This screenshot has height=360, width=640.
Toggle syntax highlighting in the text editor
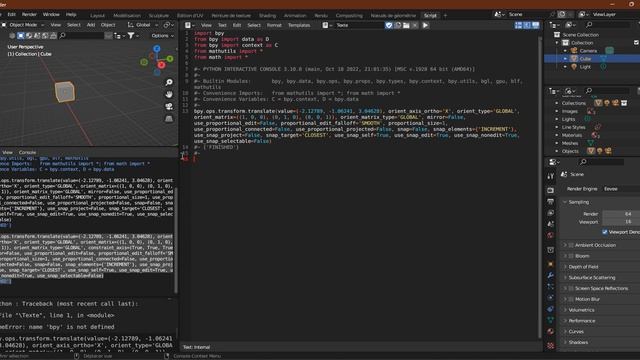[536, 25]
